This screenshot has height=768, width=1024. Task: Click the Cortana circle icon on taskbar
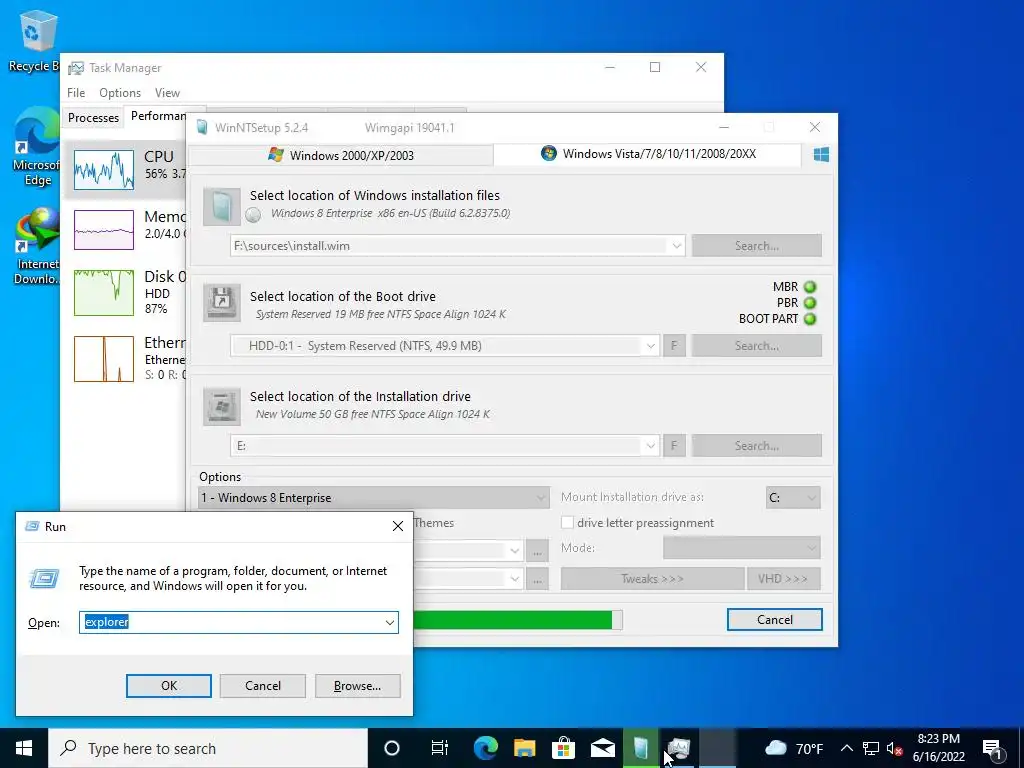(392, 748)
